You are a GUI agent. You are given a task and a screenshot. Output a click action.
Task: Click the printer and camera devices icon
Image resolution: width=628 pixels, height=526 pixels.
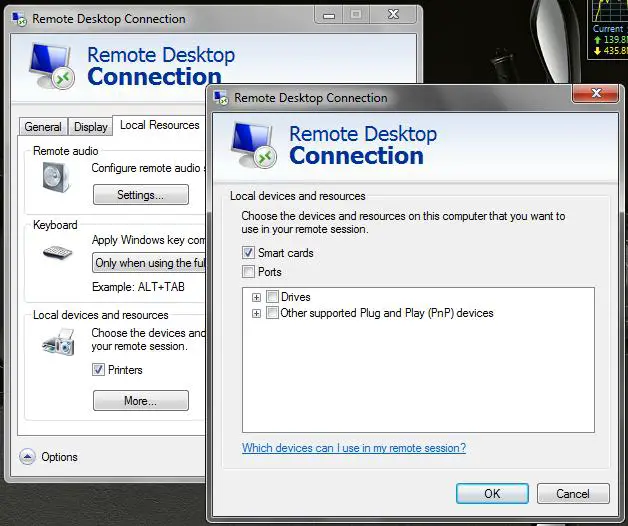tap(59, 342)
